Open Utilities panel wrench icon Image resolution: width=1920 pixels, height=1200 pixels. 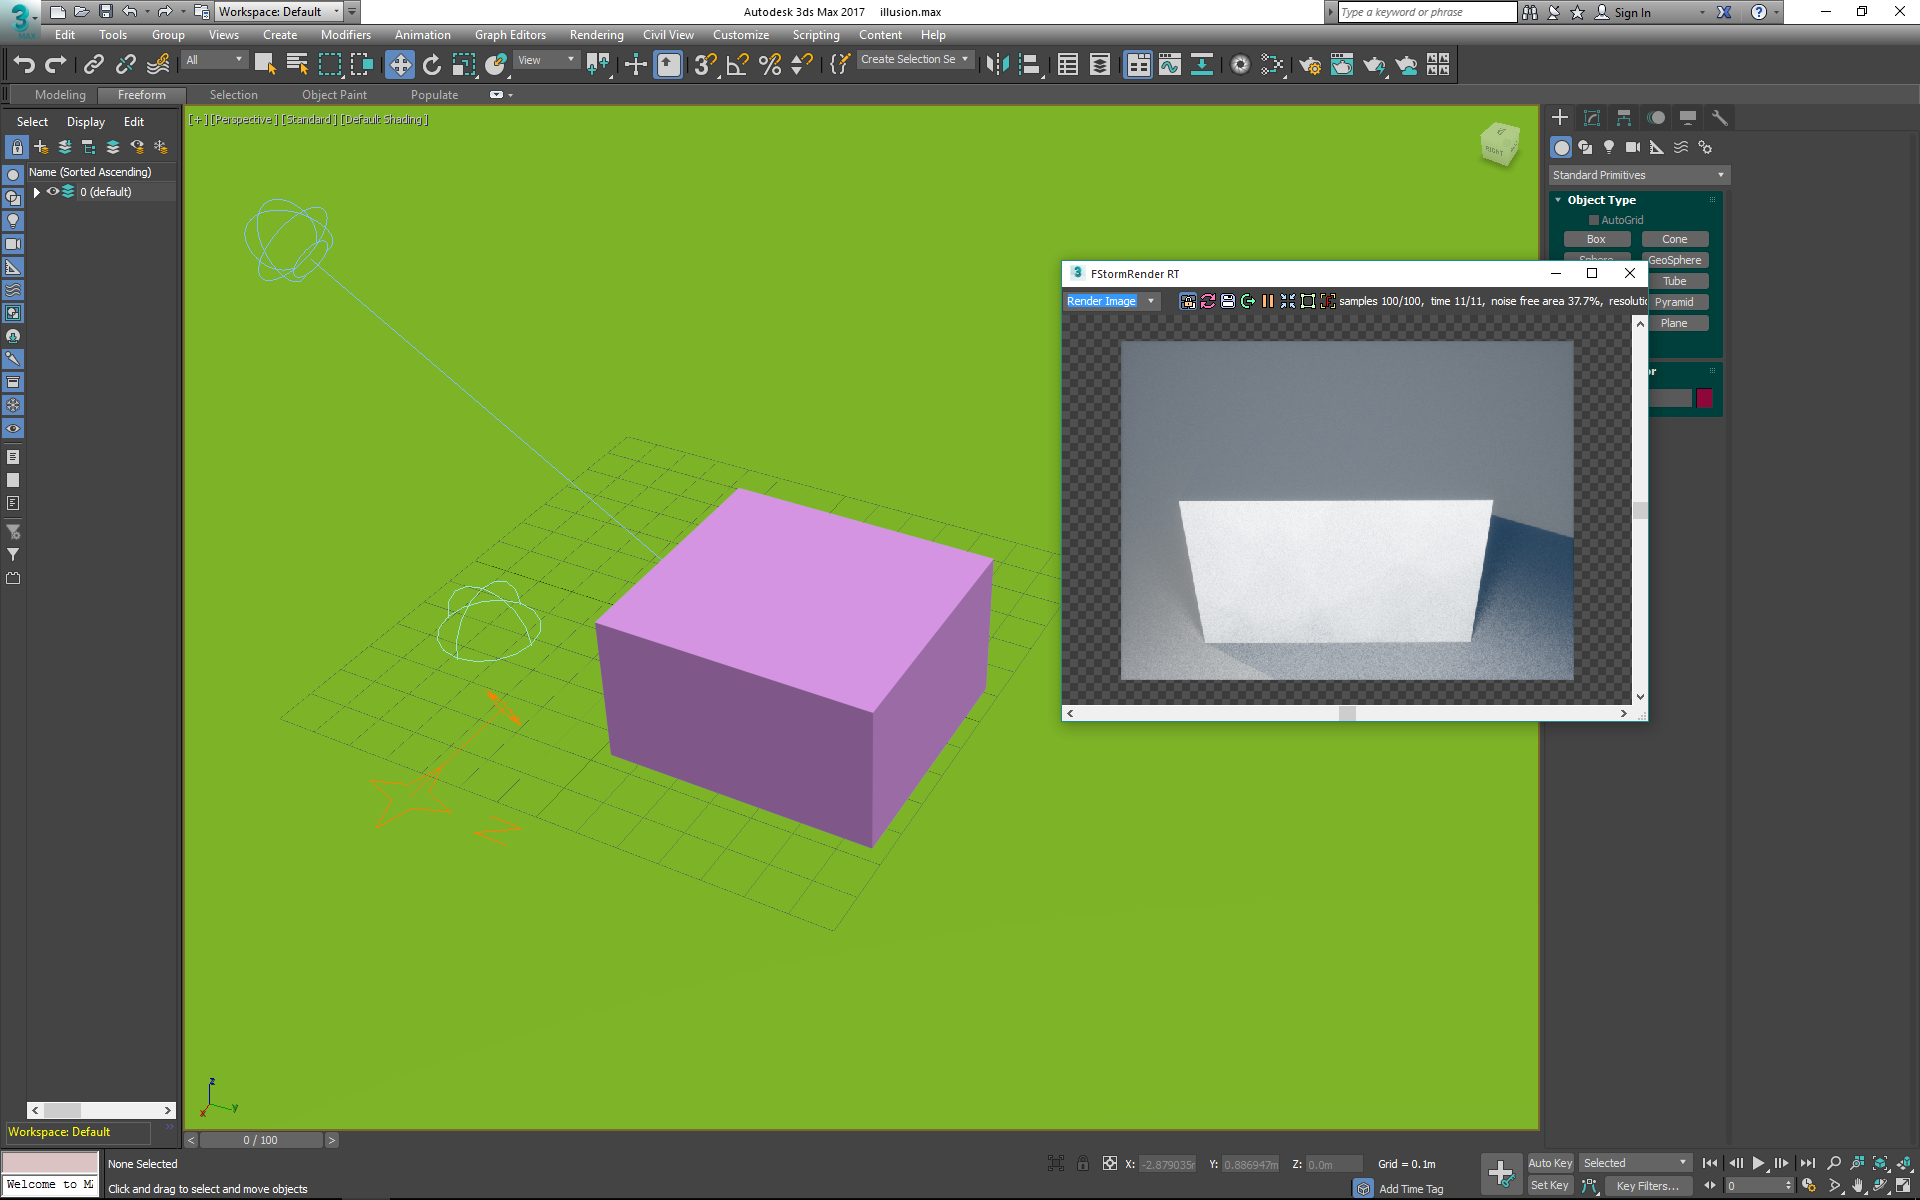tap(1720, 118)
